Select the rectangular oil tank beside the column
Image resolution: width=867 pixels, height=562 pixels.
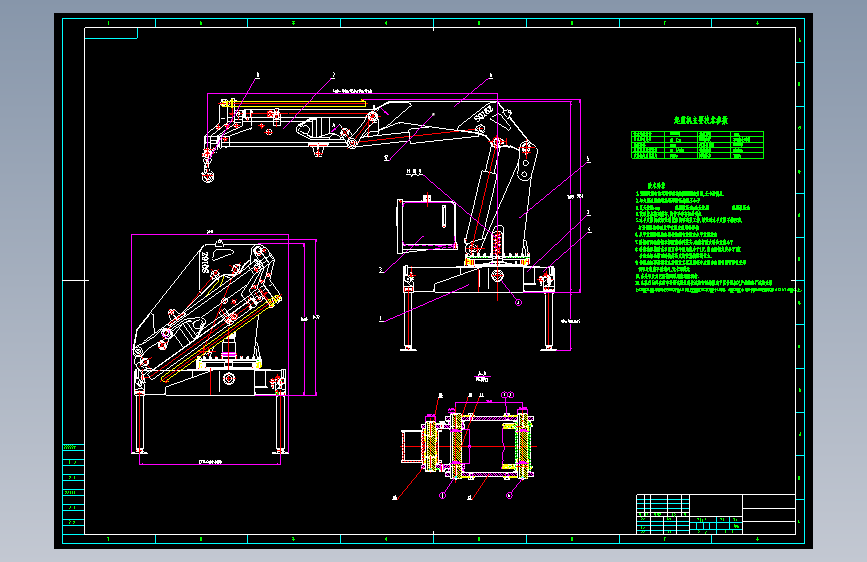[427, 224]
